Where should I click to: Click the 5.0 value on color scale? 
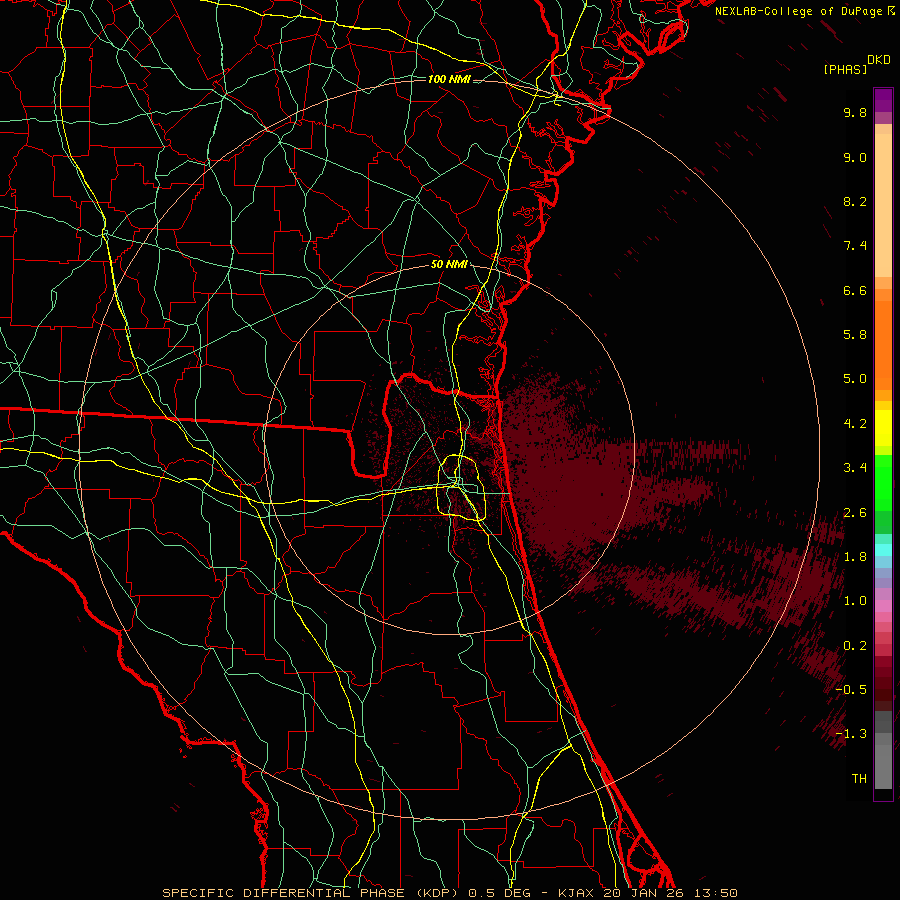[x=855, y=379]
